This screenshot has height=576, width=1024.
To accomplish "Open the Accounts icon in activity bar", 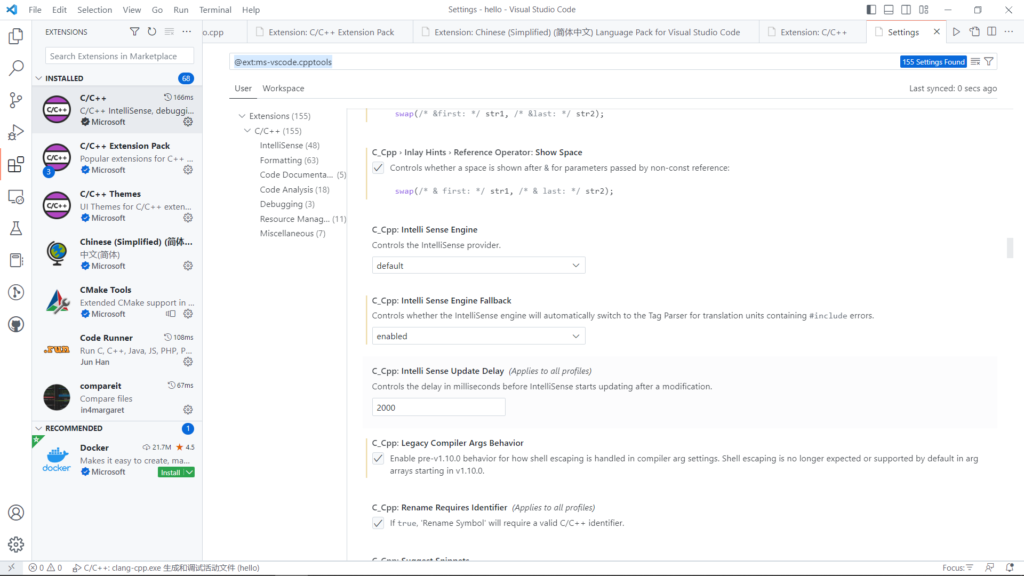I will tap(16, 512).
